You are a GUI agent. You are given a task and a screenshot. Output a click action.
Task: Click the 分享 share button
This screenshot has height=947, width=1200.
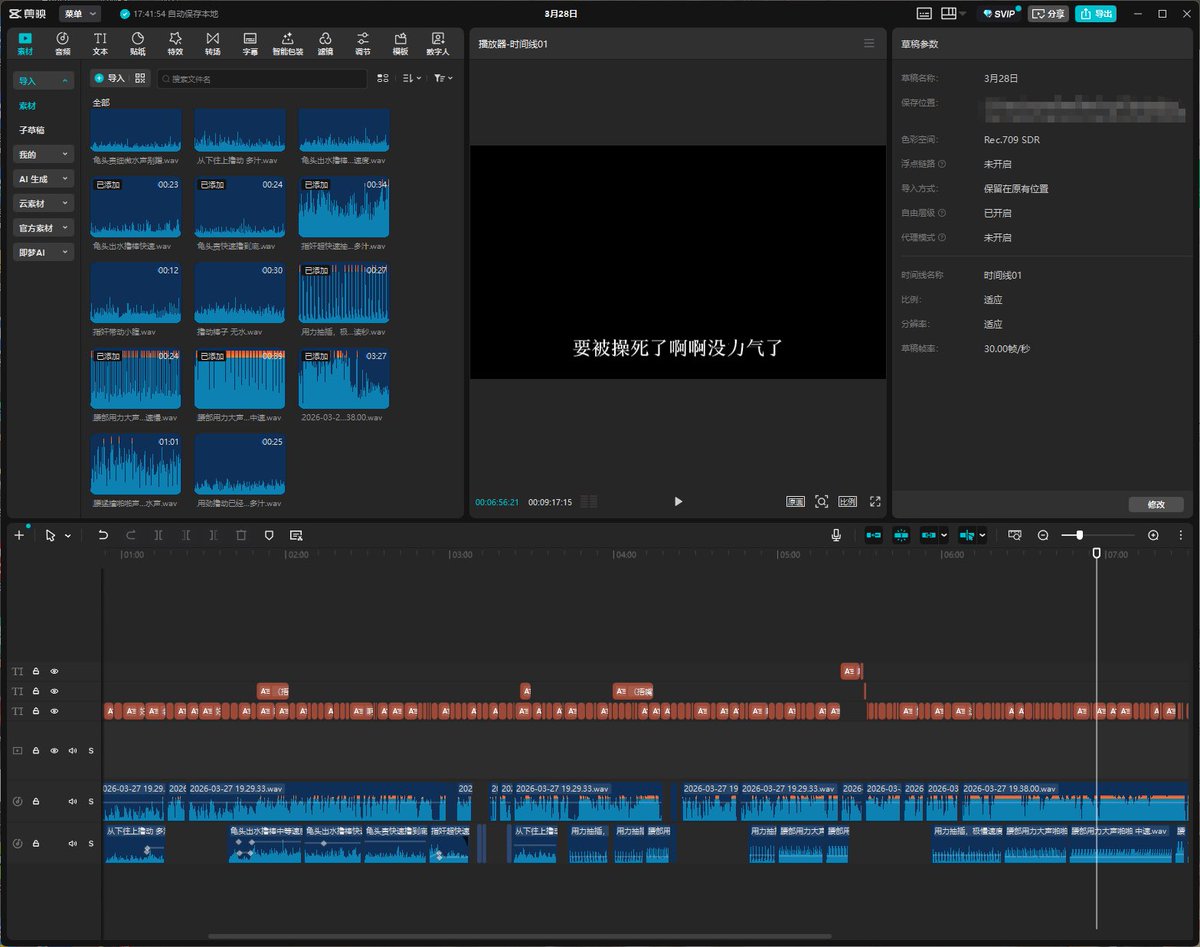pyautogui.click(x=1048, y=14)
